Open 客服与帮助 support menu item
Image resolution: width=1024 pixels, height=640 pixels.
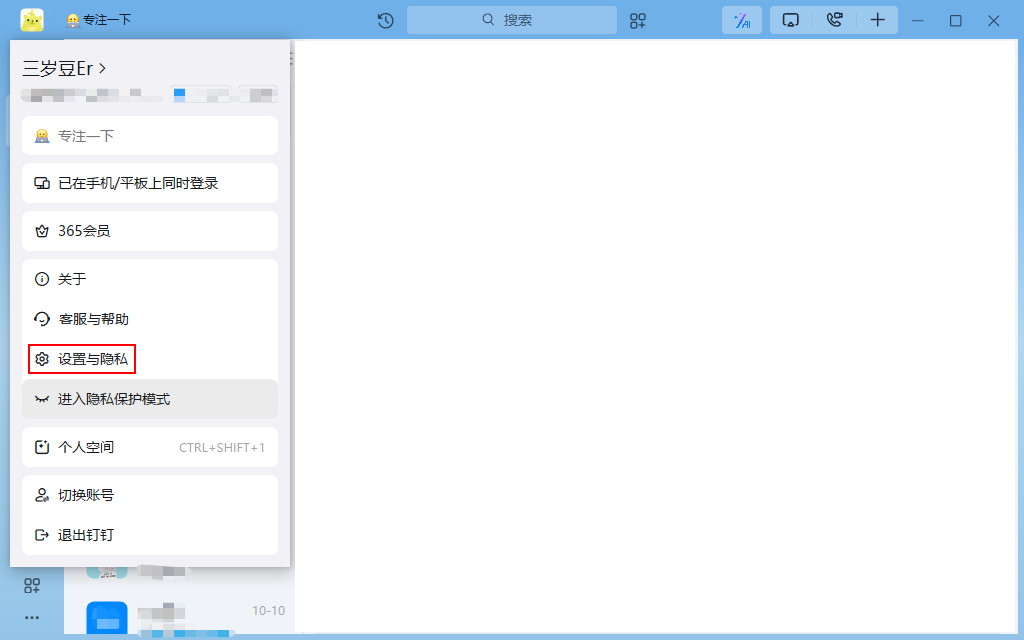coord(150,319)
